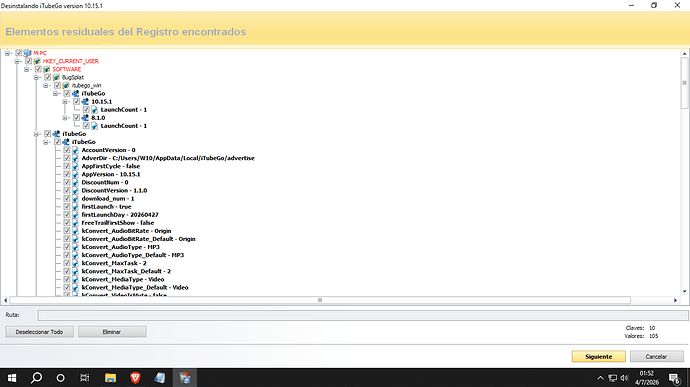Open Task View on the taskbar
The image size is (690, 387).
click(84, 378)
